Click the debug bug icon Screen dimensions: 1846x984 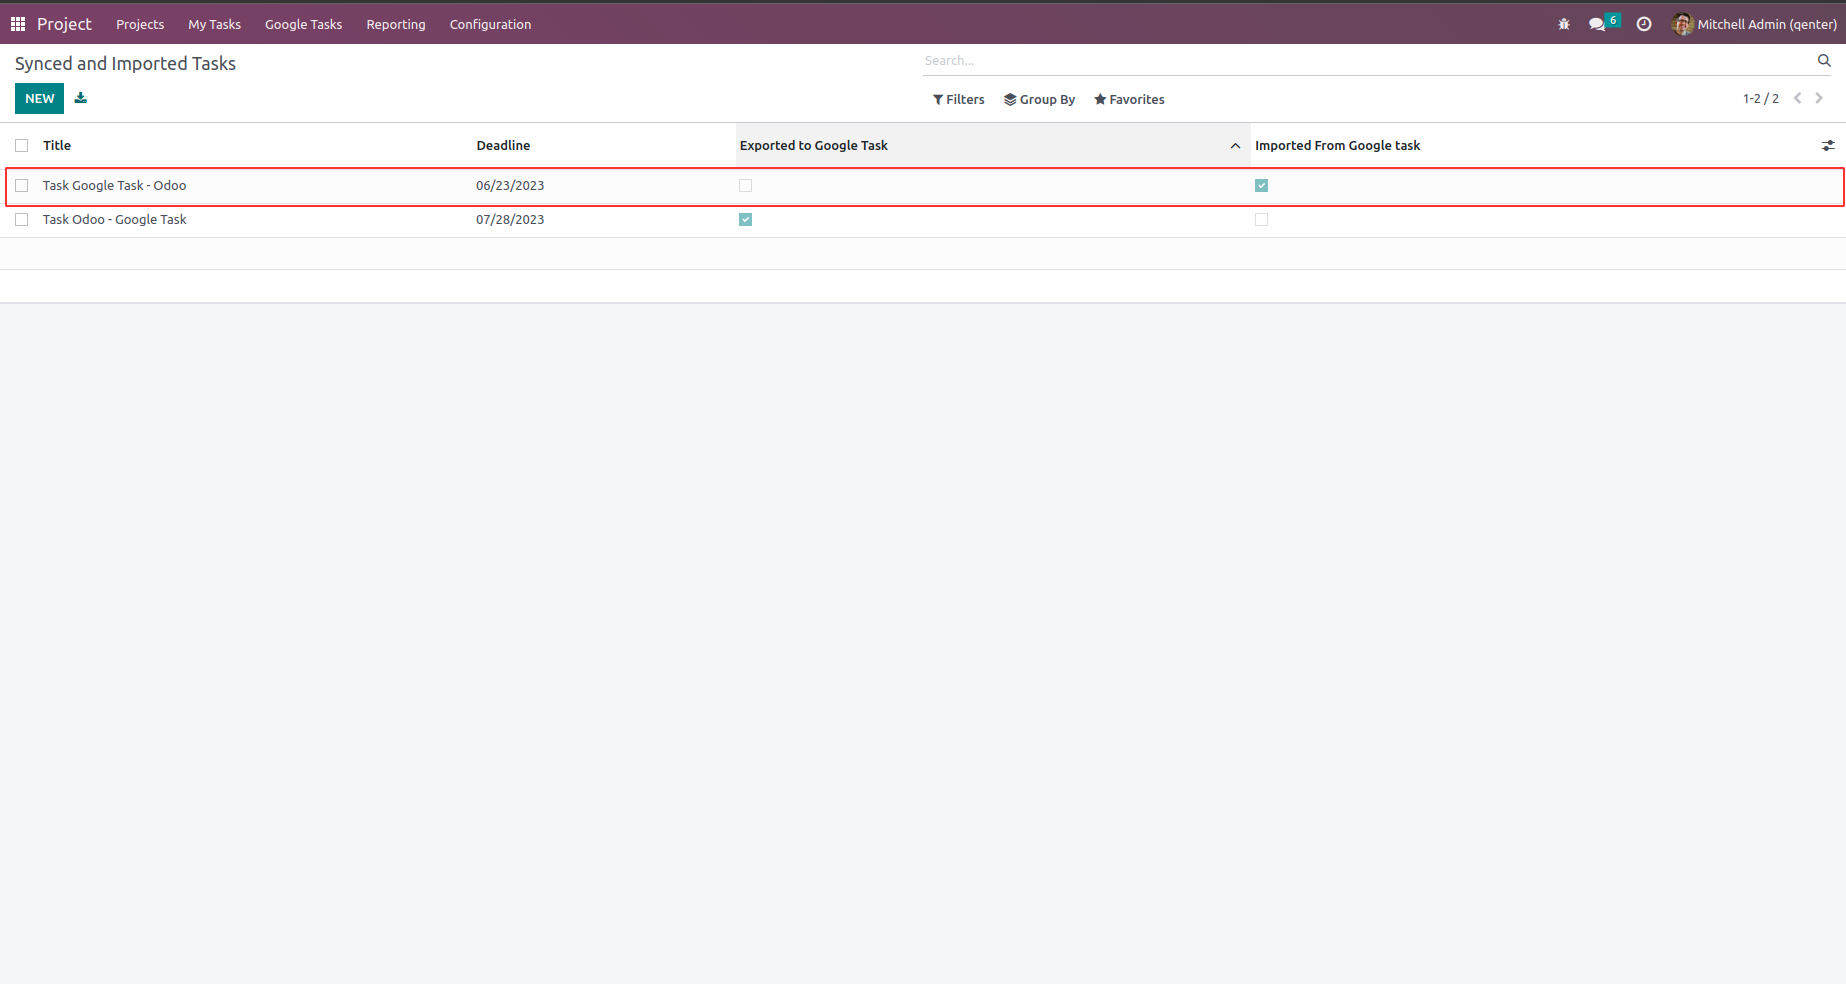click(x=1564, y=24)
